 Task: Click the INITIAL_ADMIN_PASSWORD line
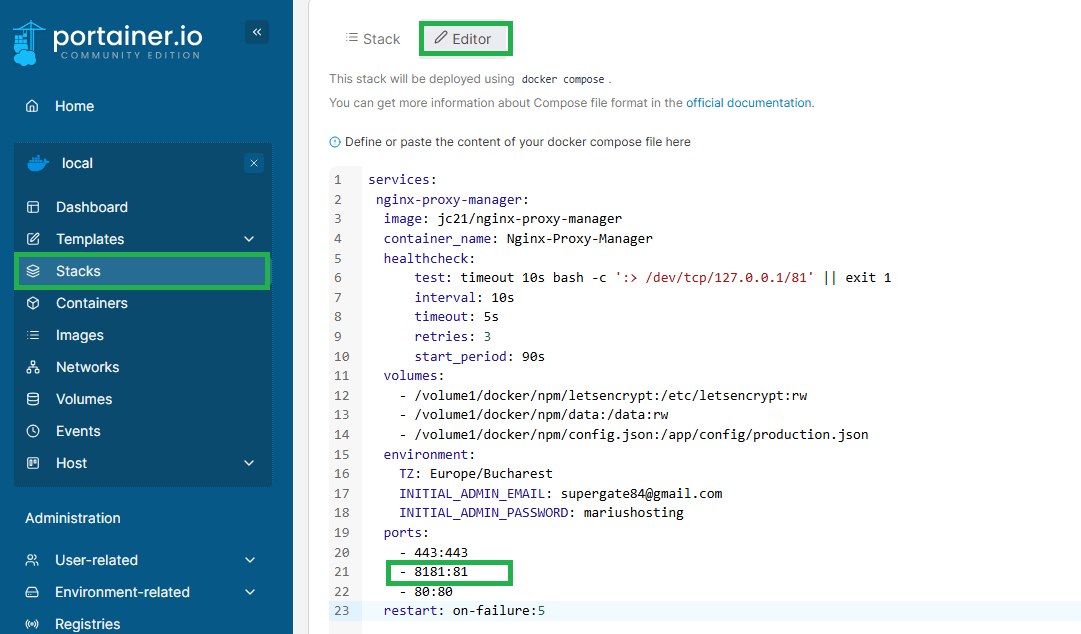click(x=541, y=513)
